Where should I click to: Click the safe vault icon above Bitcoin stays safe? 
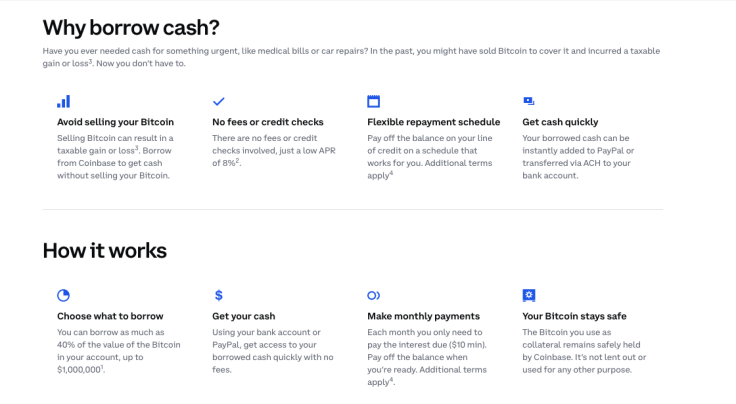point(529,295)
